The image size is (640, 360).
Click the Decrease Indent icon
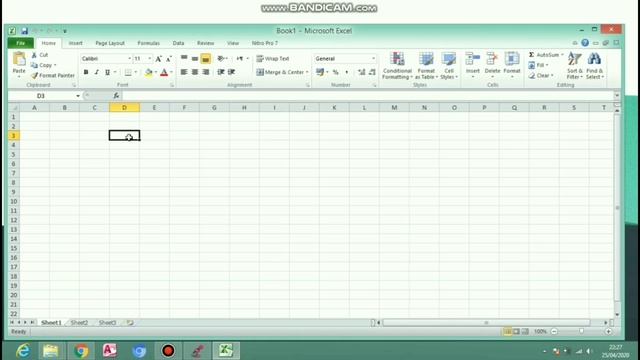point(221,72)
